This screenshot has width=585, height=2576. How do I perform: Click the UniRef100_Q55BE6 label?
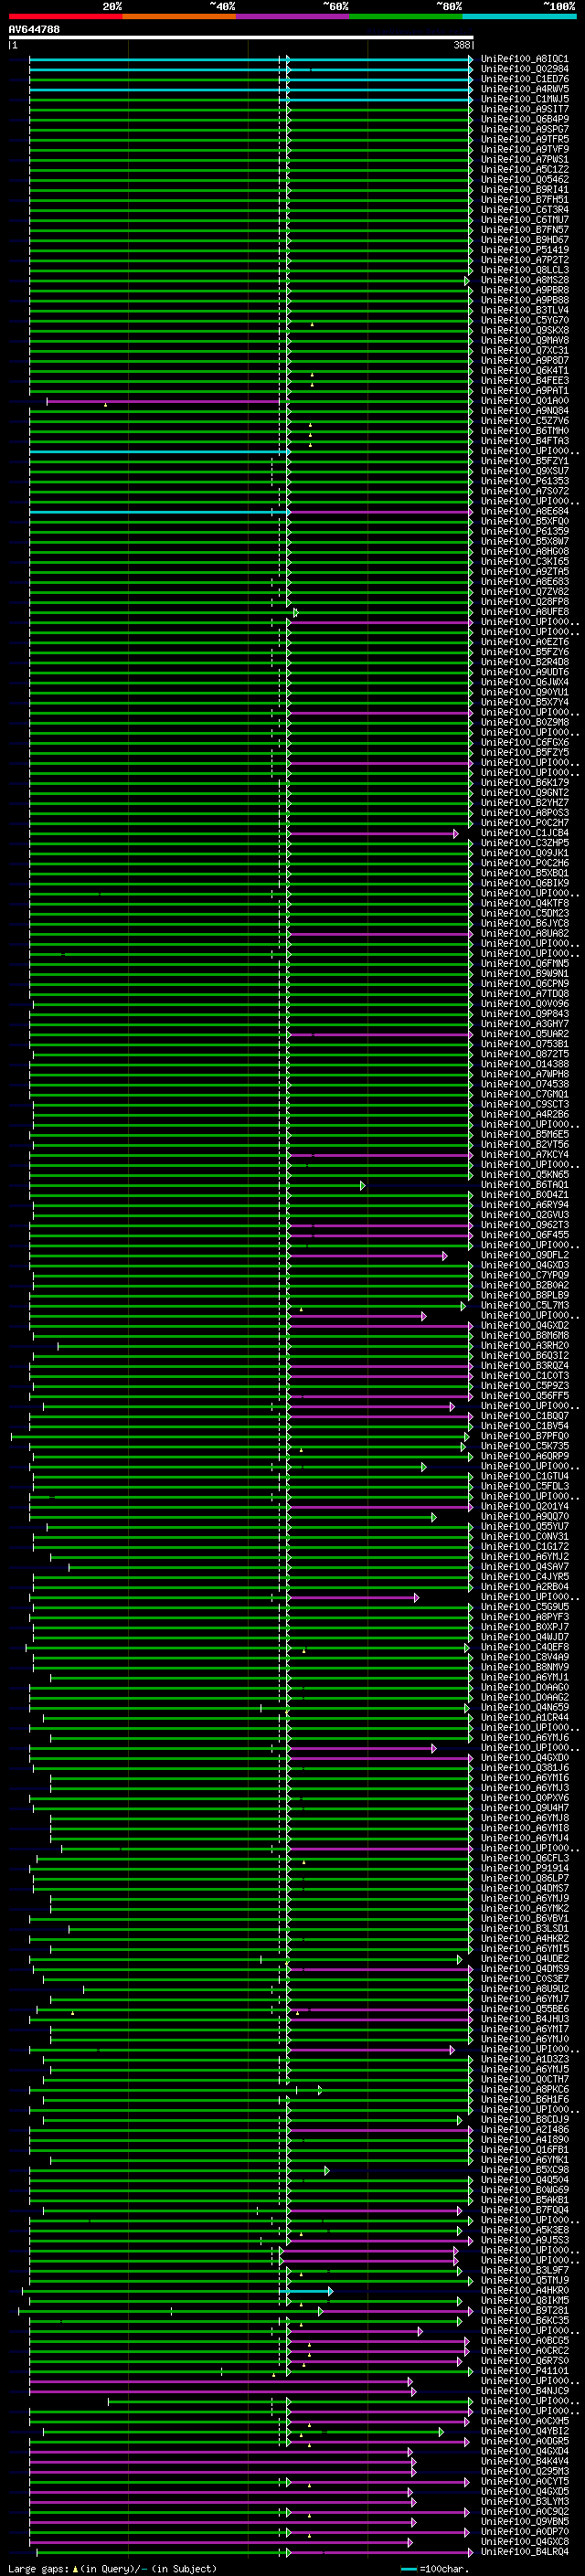point(524,2009)
